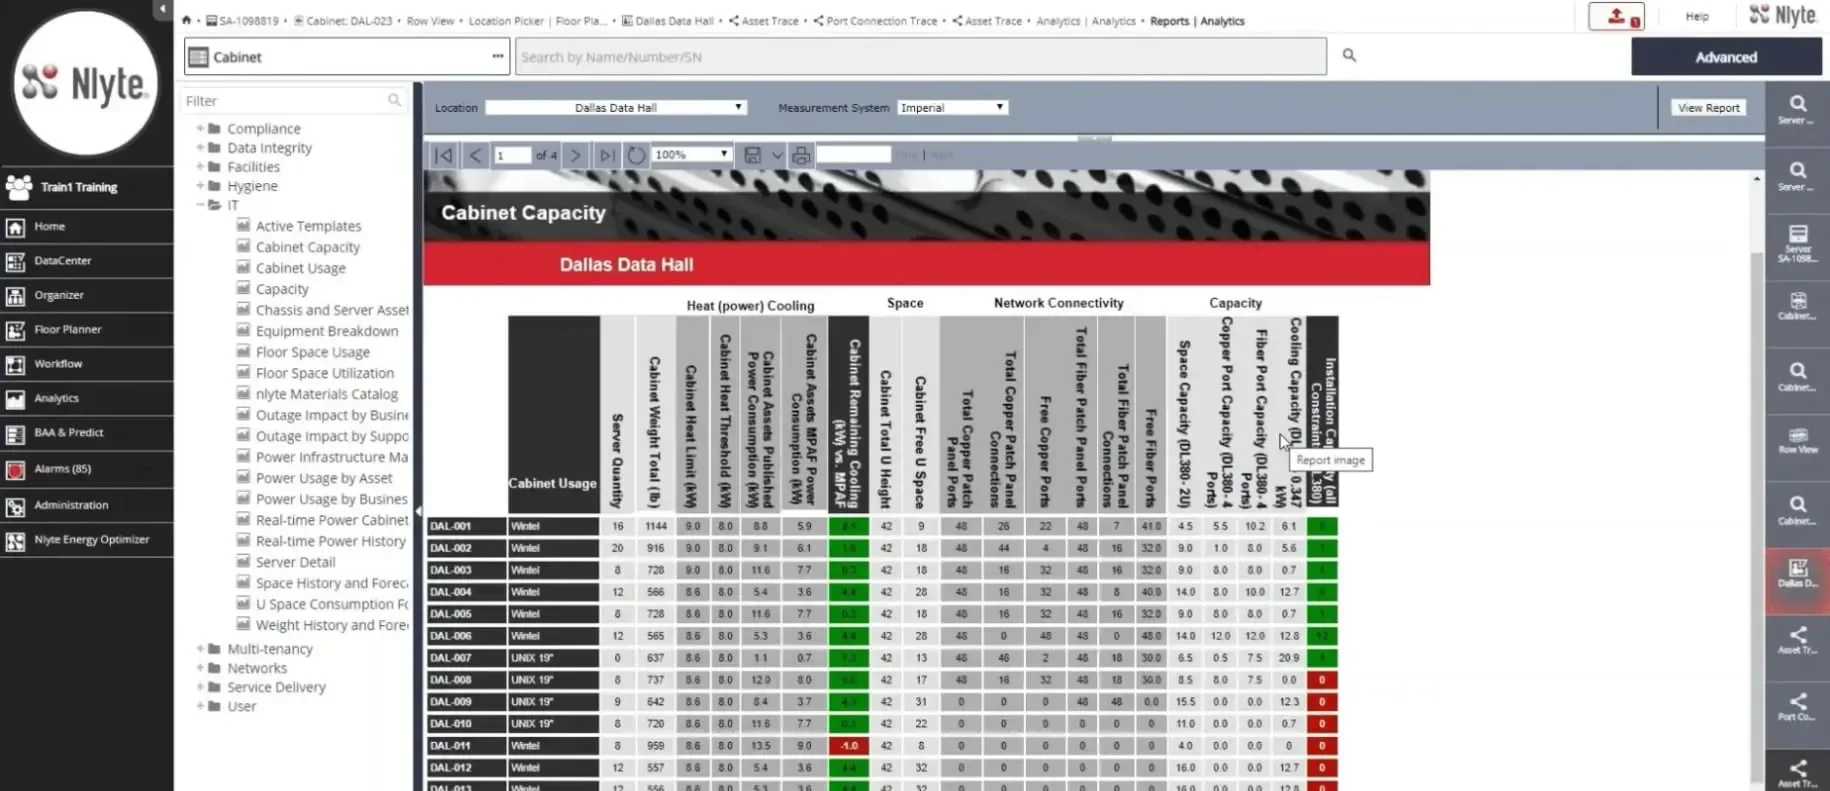Image resolution: width=1830 pixels, height=791 pixels.
Task: Click the upload notification icon at top
Action: click(x=1617, y=17)
